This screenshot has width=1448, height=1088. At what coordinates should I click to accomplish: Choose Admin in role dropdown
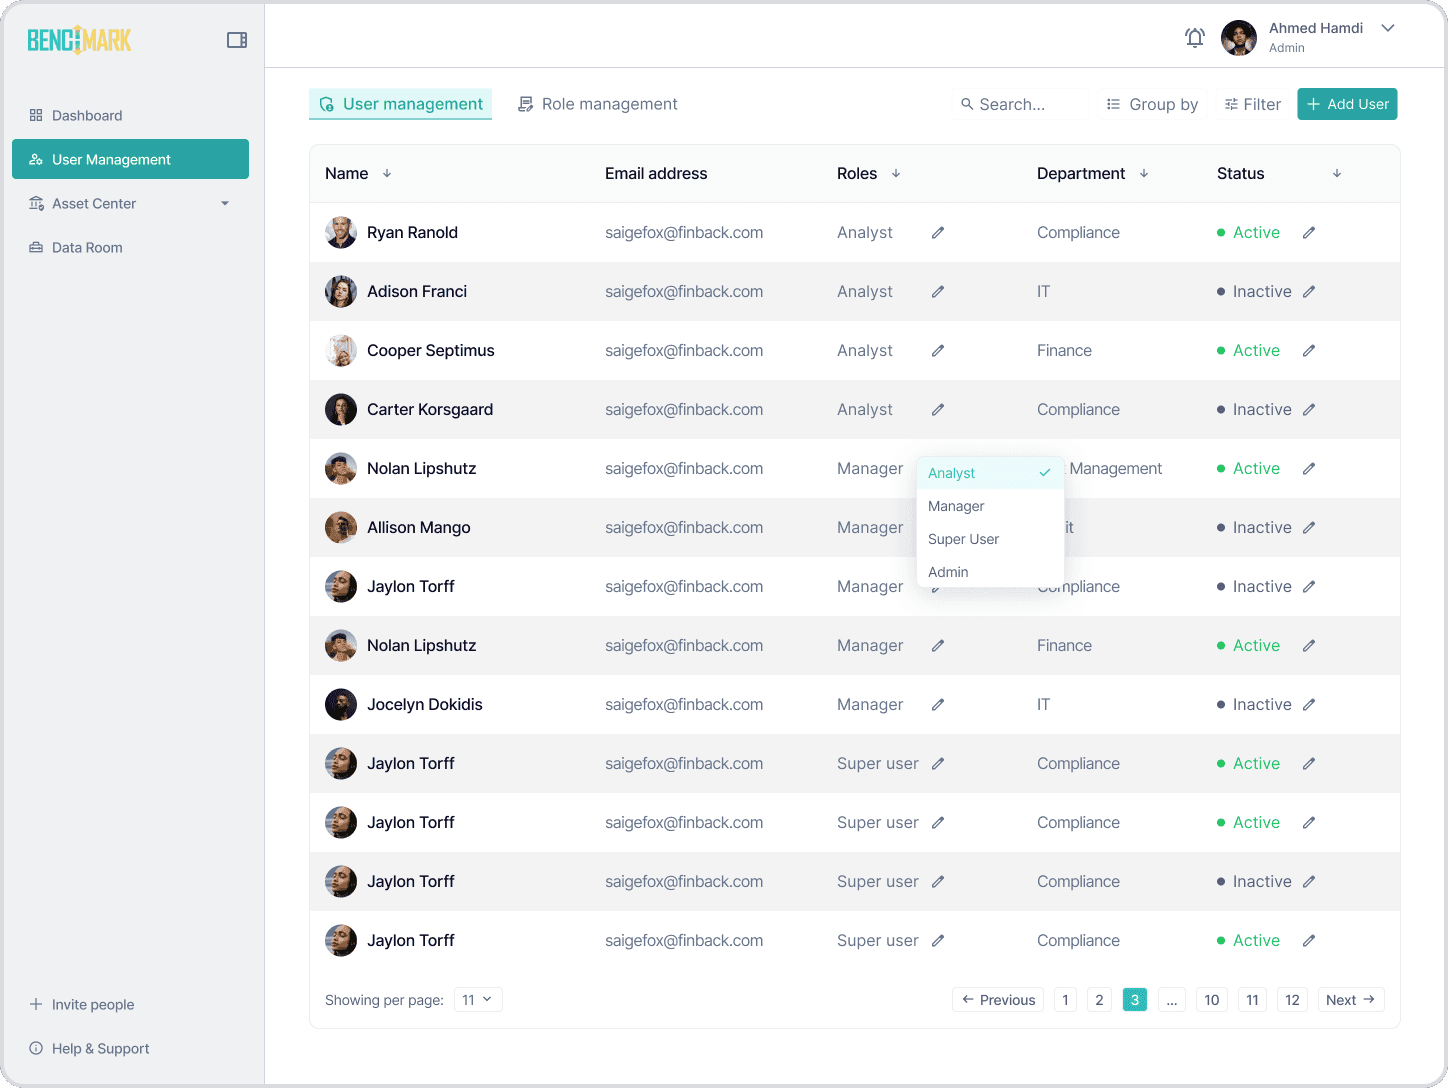tap(990, 572)
